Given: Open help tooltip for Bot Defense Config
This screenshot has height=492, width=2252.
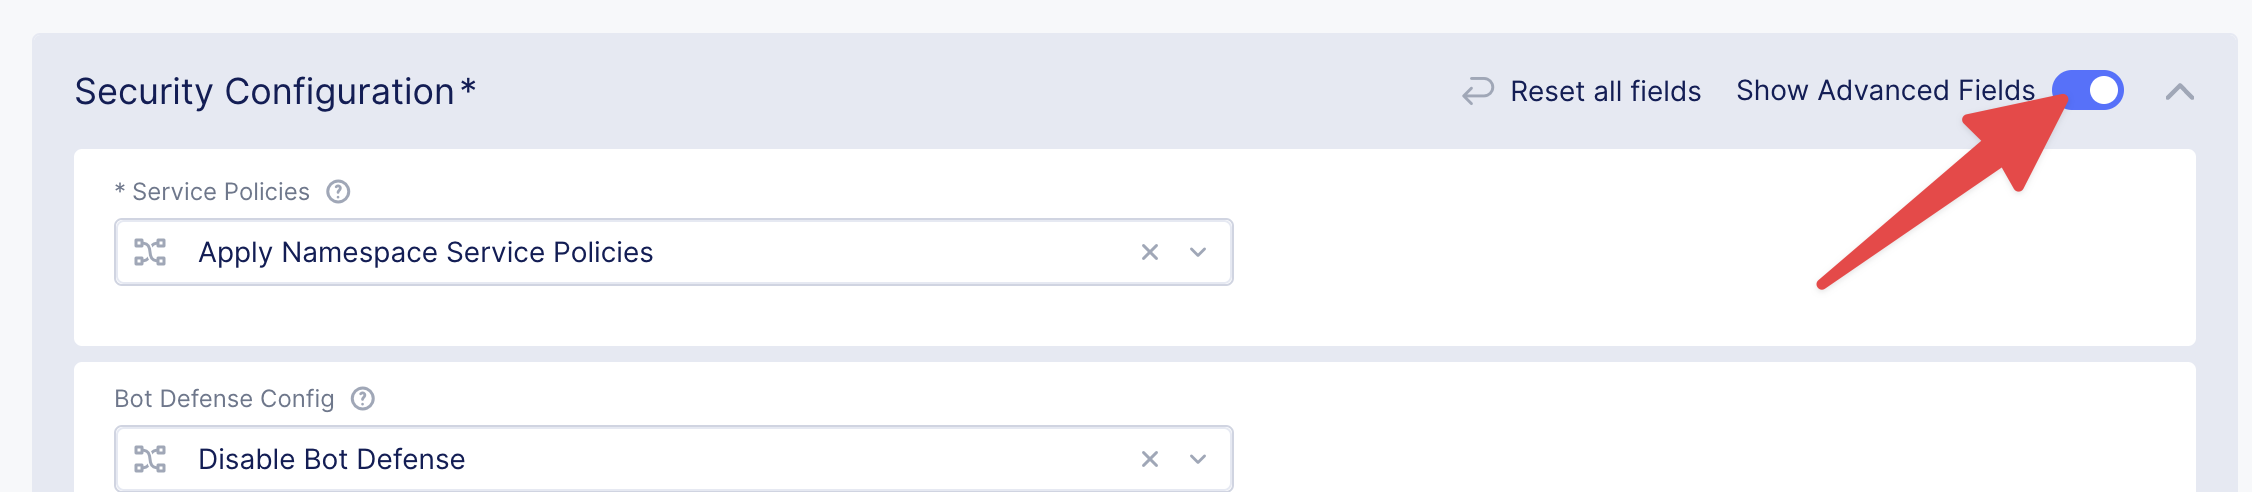Looking at the screenshot, I should coord(363,399).
